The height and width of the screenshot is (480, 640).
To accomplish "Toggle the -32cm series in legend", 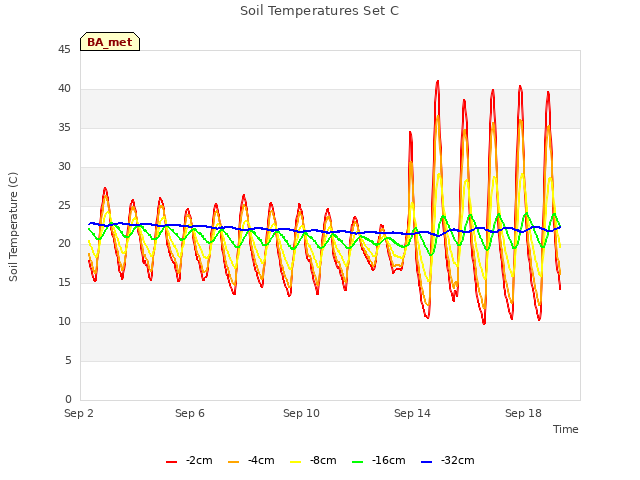I will (x=447, y=461).
